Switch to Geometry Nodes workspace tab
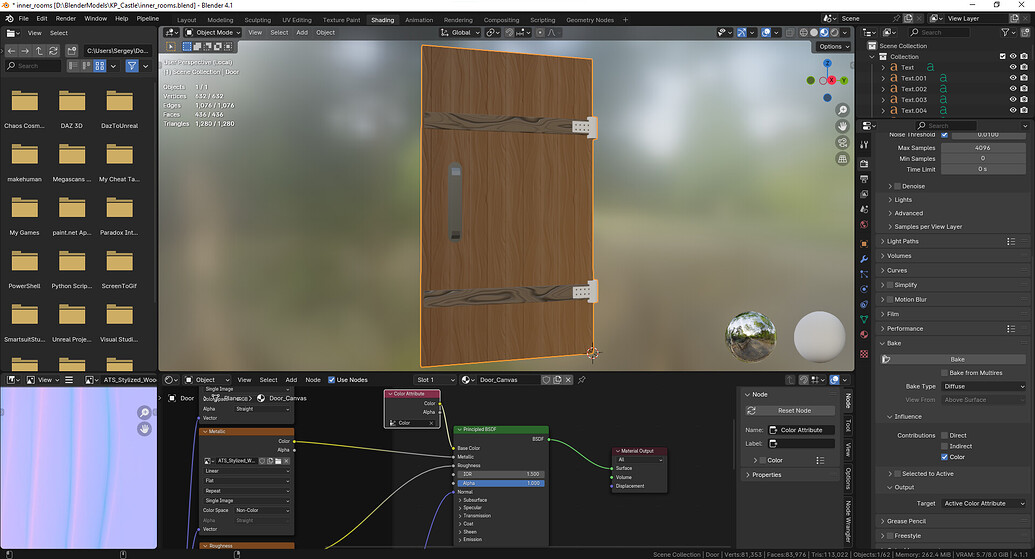Viewport: 1035px width, 559px height. tap(589, 20)
